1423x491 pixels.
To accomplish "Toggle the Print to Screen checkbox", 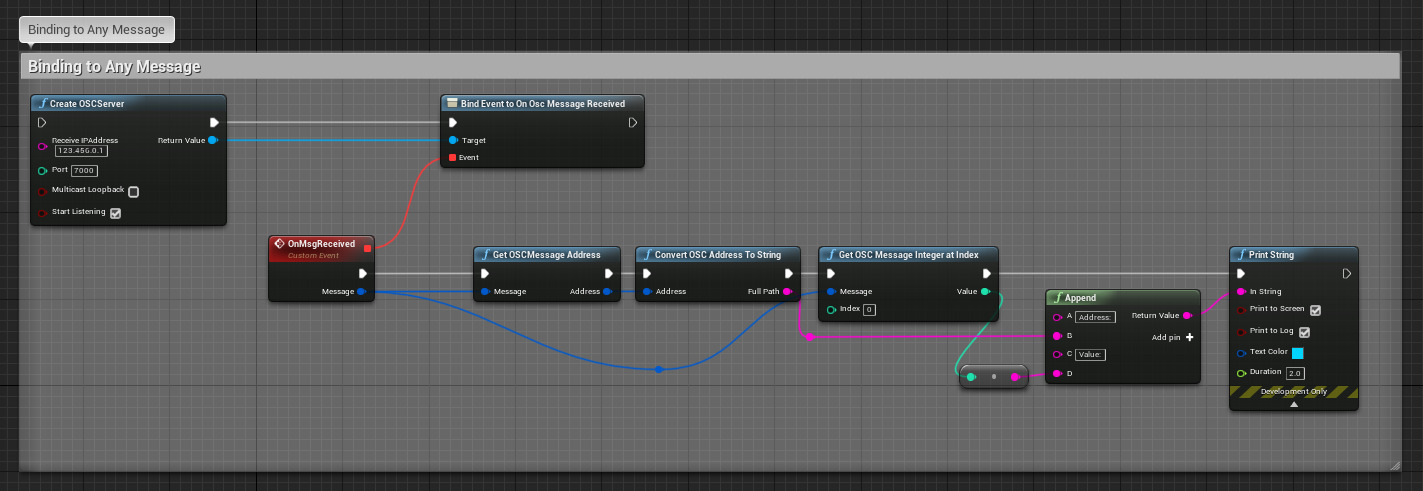I will click(1315, 310).
